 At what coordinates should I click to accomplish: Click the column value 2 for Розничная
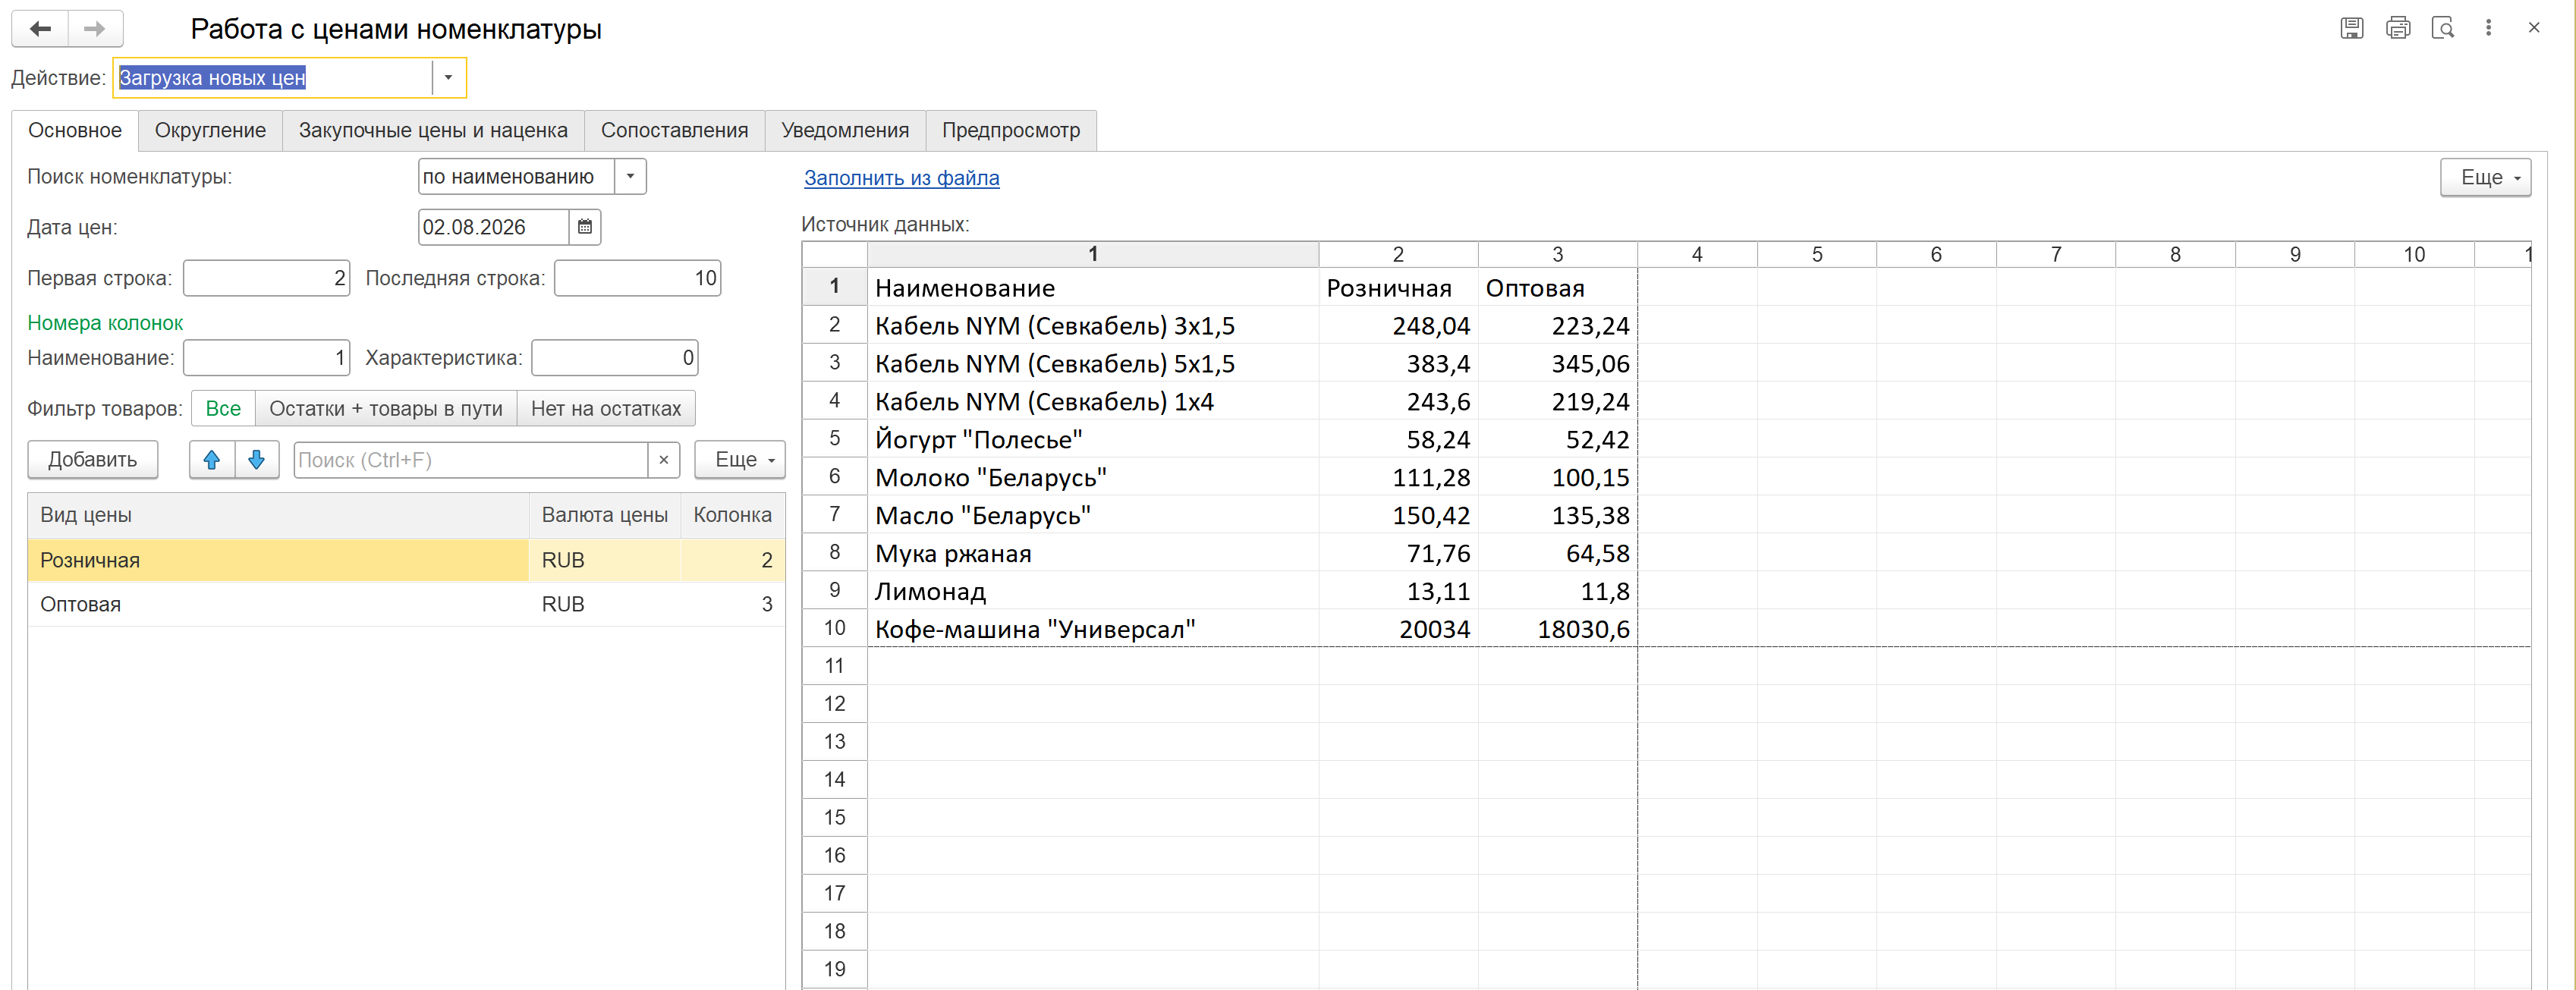(733, 561)
